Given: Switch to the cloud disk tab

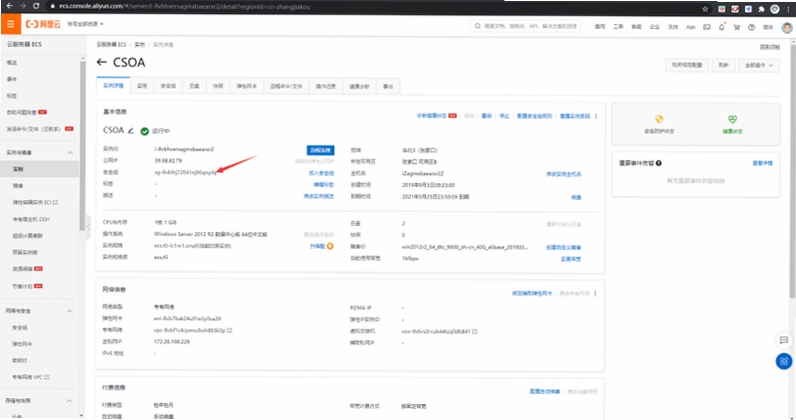Looking at the screenshot, I should point(194,86).
